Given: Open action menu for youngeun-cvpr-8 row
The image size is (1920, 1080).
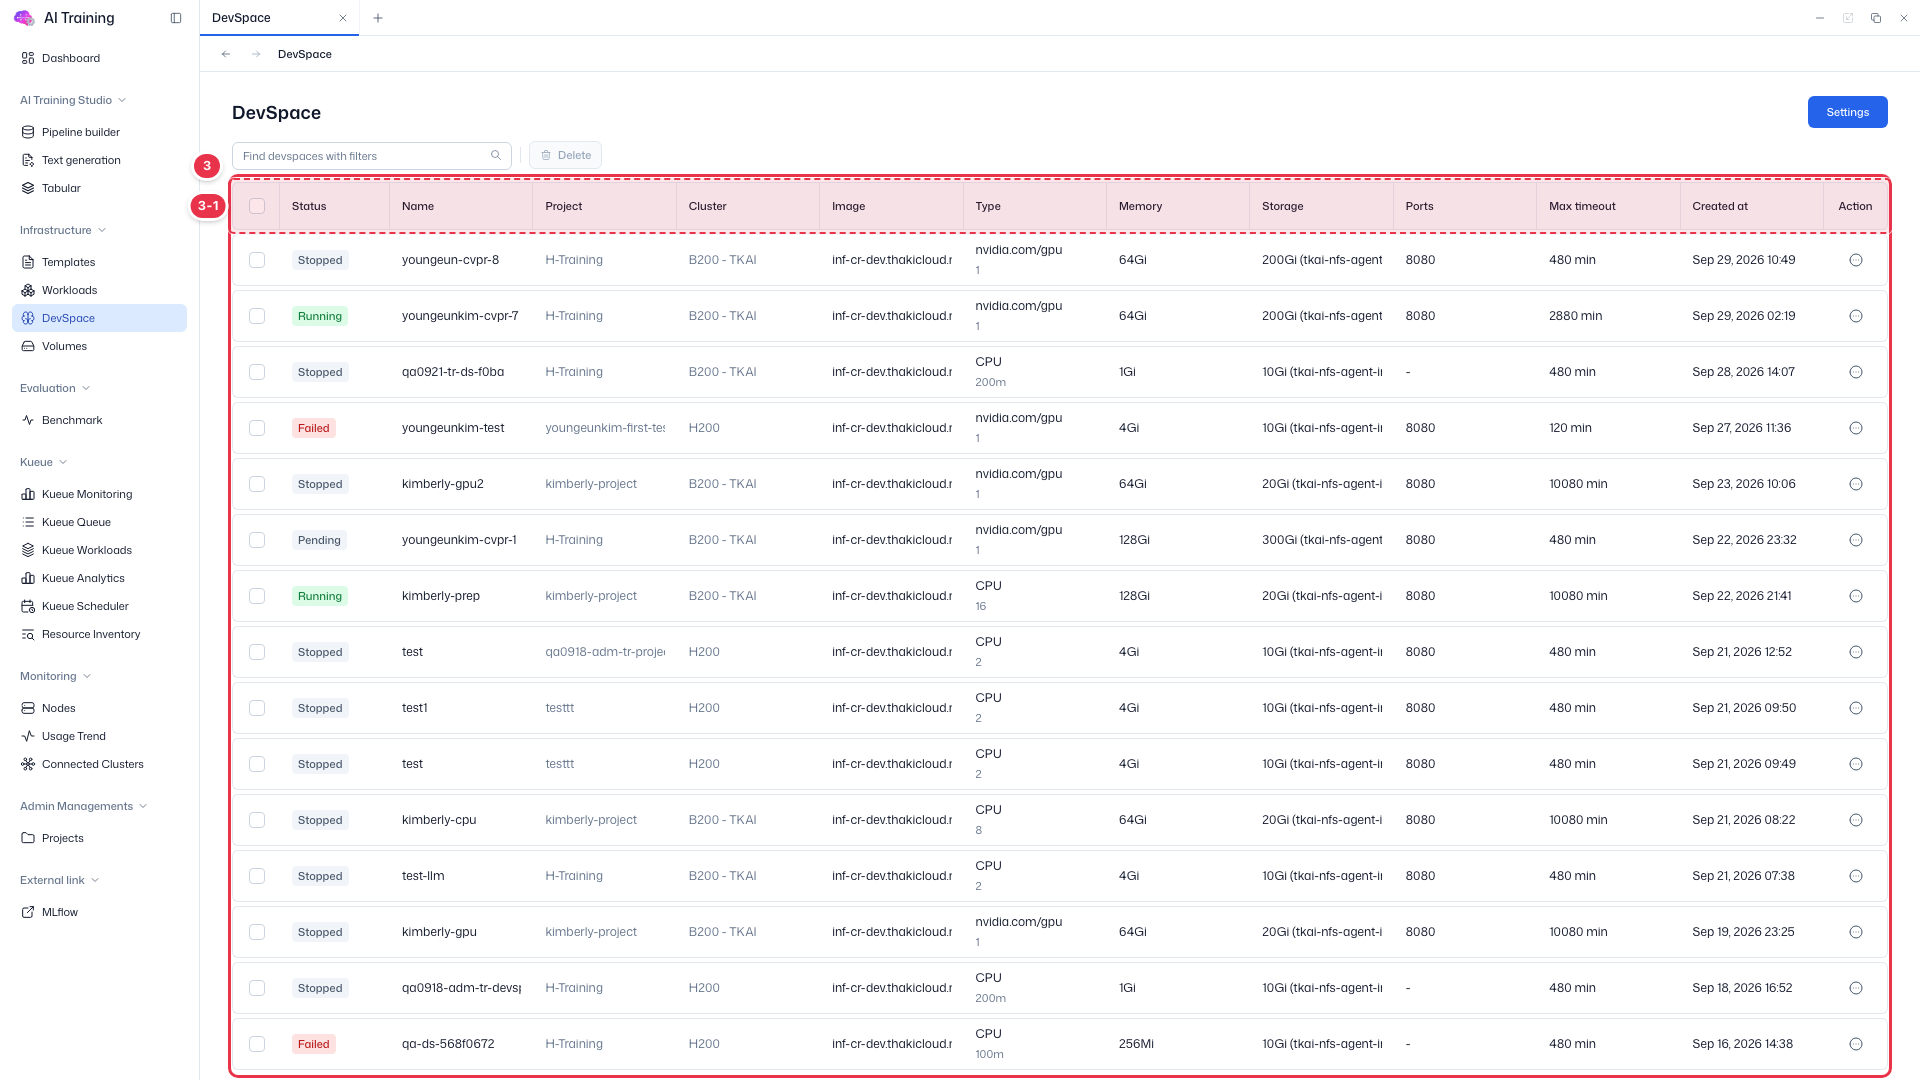Looking at the screenshot, I should (x=1856, y=260).
